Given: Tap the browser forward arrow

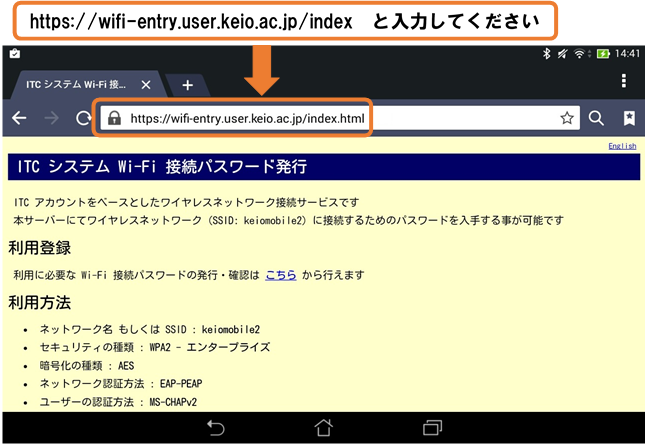Looking at the screenshot, I should 52,118.
